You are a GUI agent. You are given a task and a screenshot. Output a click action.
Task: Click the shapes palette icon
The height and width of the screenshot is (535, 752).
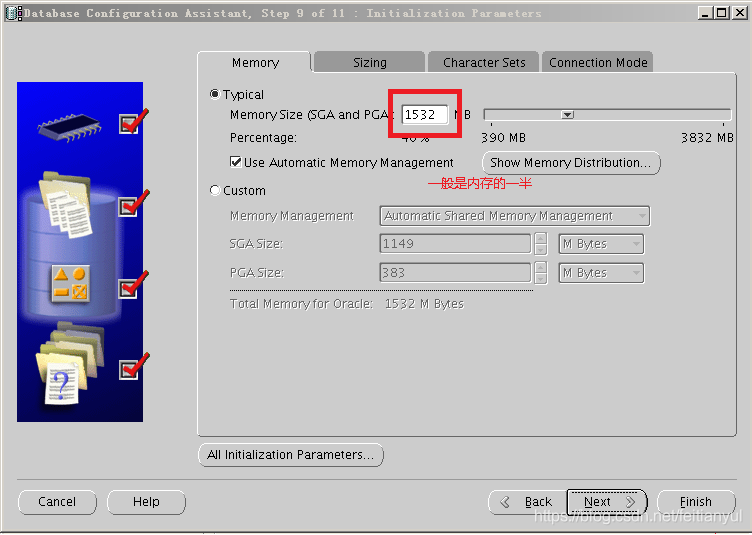tap(70, 283)
